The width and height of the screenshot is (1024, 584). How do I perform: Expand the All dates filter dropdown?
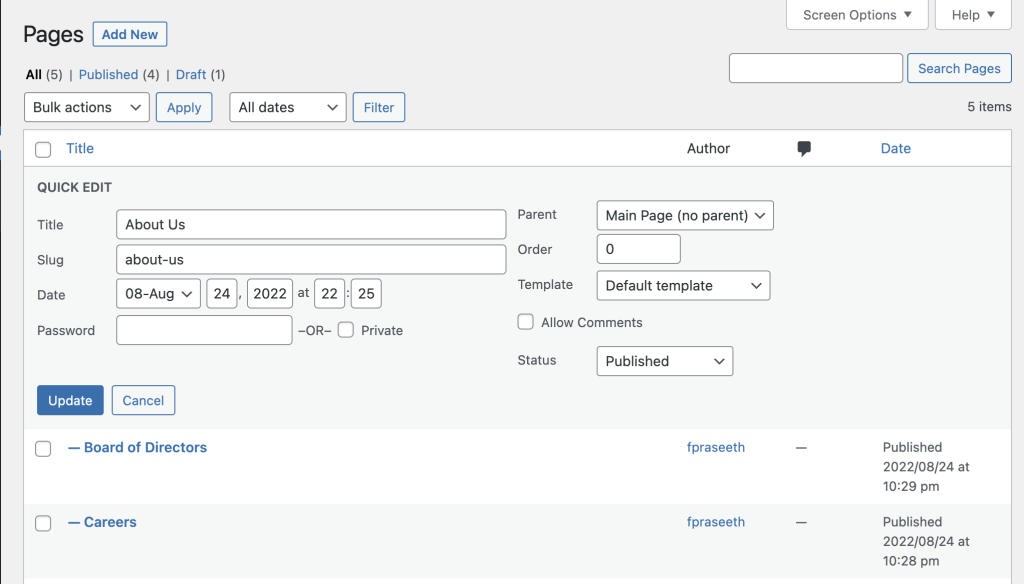(287, 107)
